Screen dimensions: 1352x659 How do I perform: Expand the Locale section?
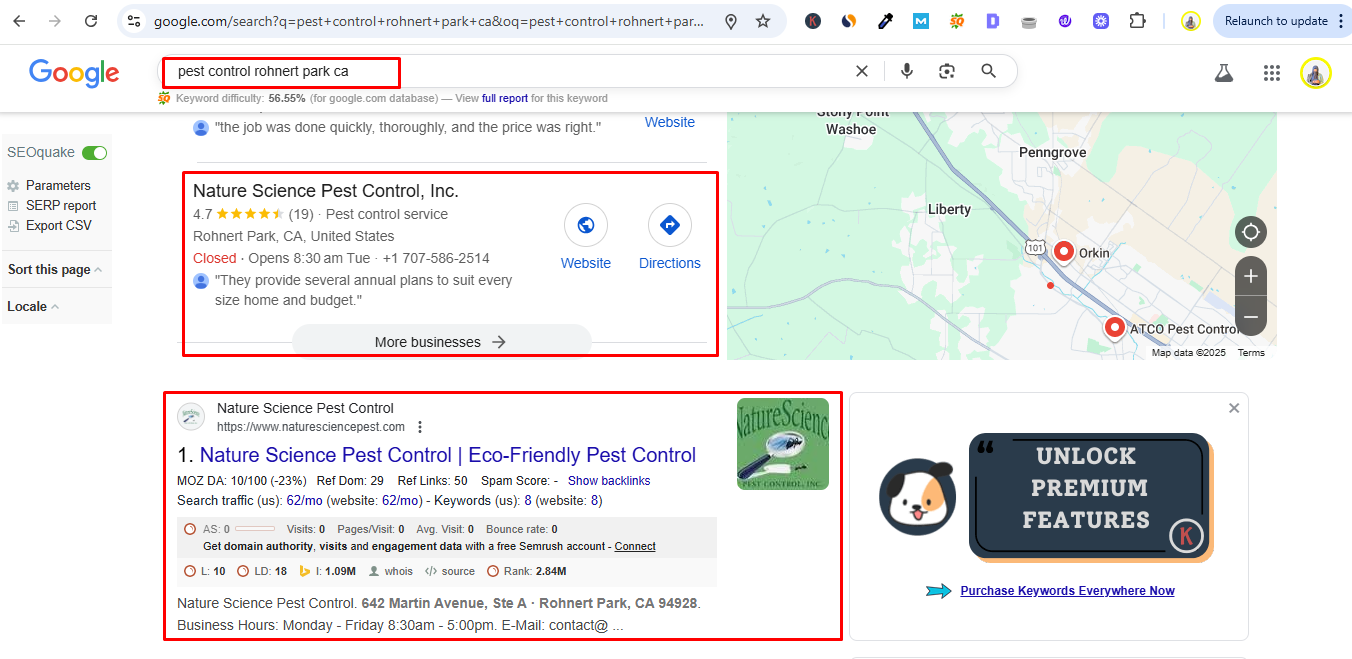click(33, 307)
